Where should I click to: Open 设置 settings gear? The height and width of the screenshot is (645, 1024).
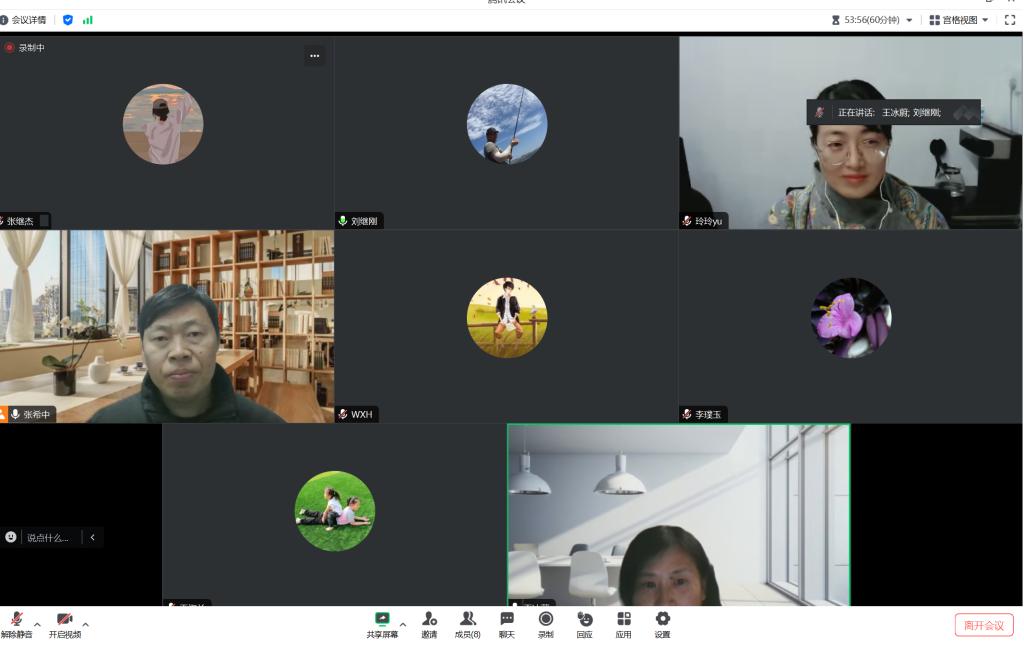662,625
